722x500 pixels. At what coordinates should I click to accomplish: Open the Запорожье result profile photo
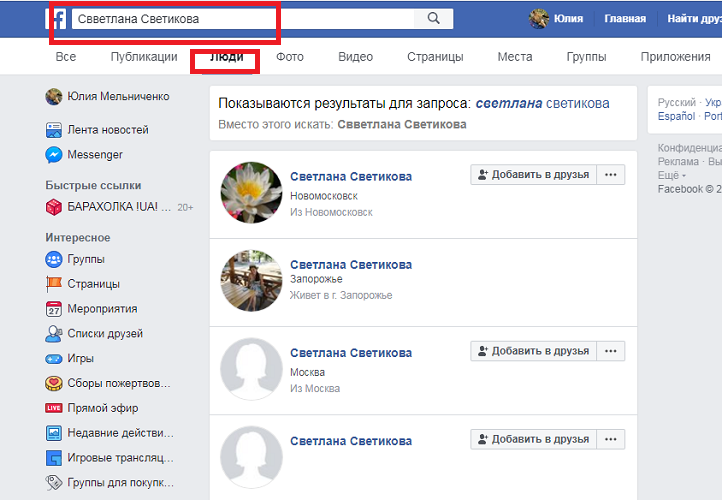251,281
